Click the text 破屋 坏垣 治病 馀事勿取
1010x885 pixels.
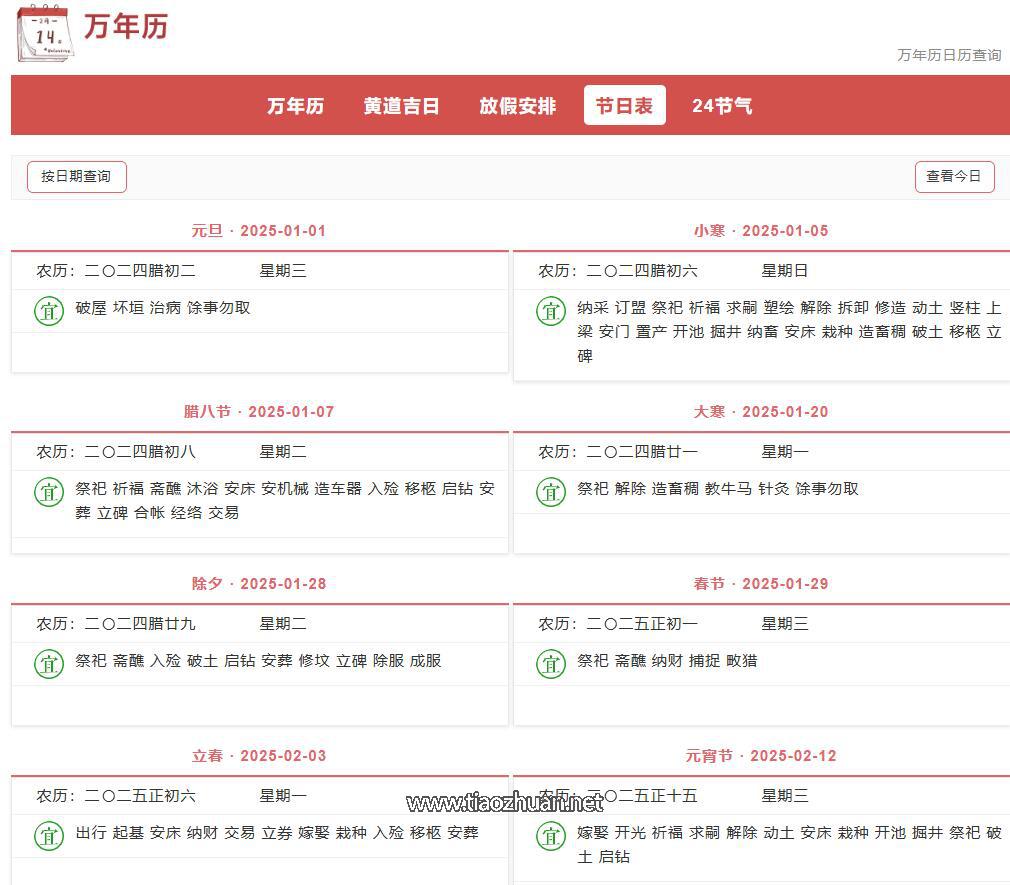pos(163,308)
